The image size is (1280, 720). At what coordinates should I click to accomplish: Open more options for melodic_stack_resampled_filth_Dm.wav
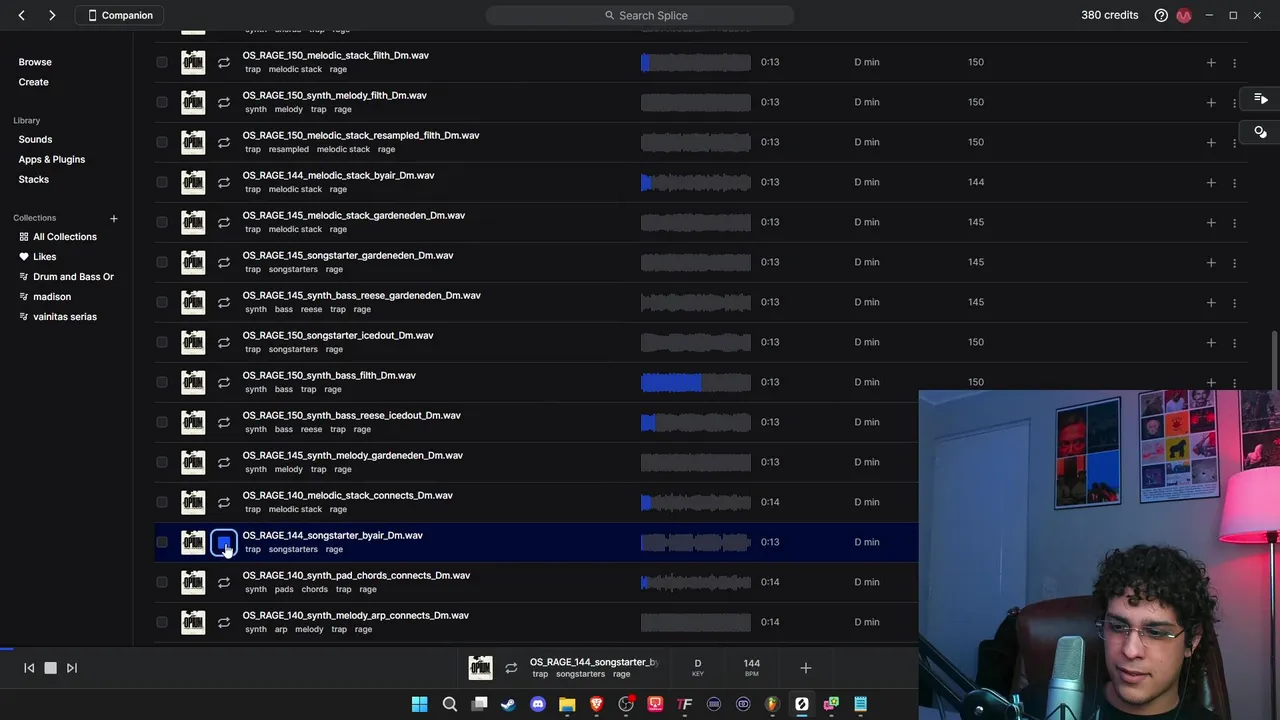1234,142
